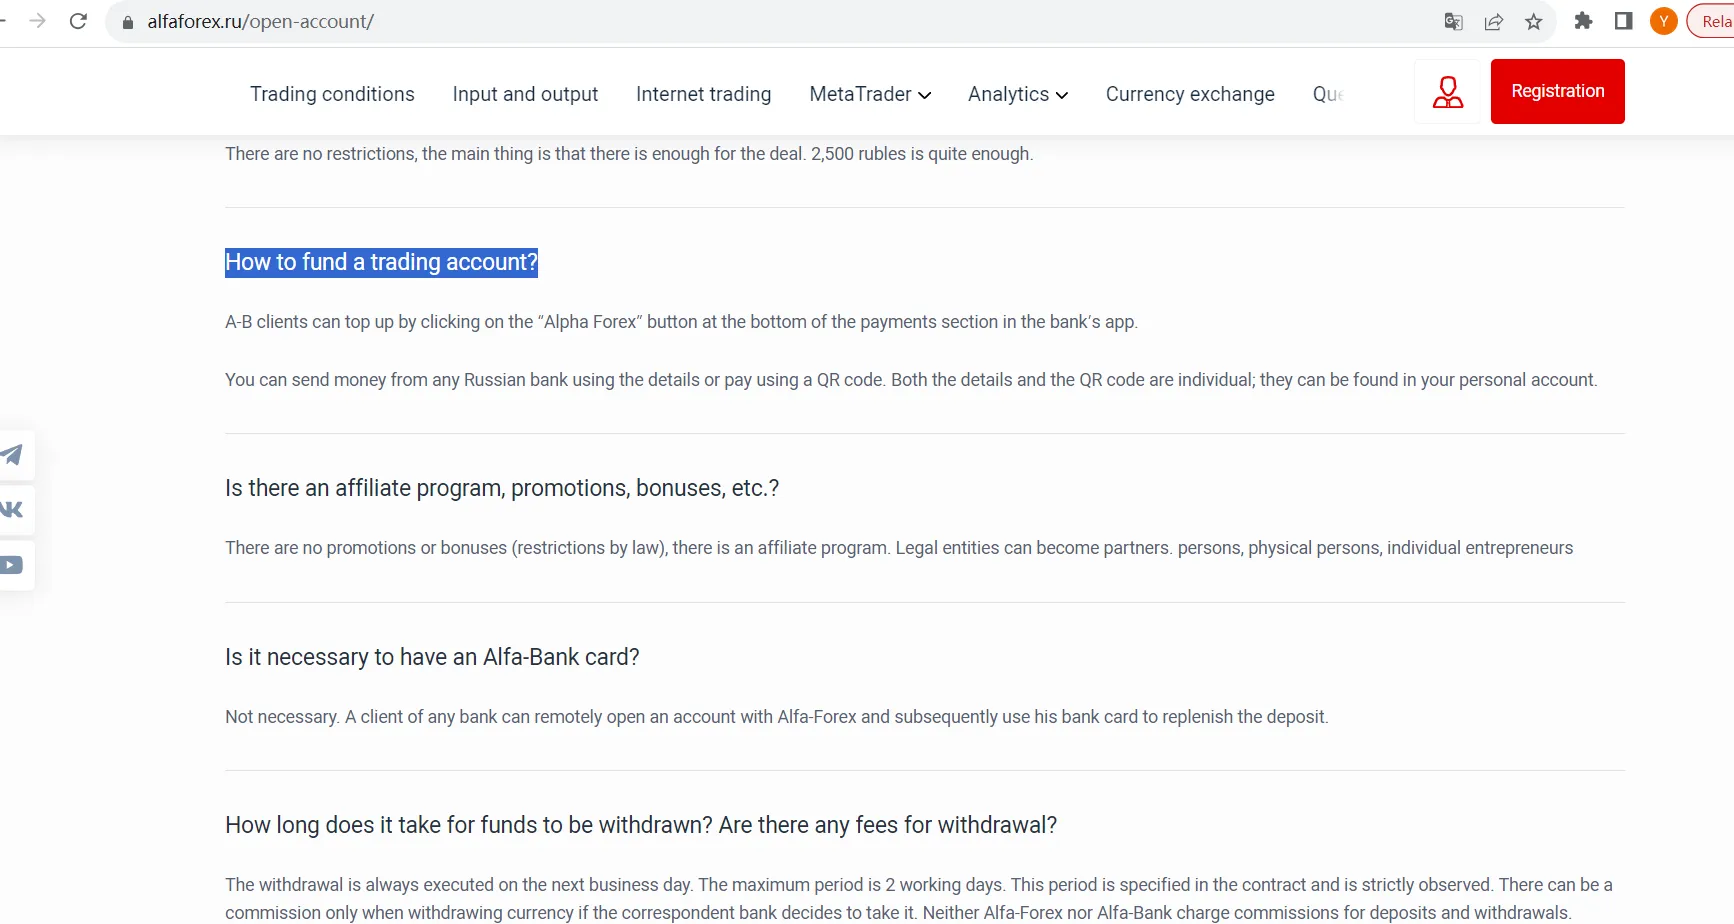Click the YouTube sidebar icon
The width and height of the screenshot is (1734, 924).
click(x=12, y=565)
